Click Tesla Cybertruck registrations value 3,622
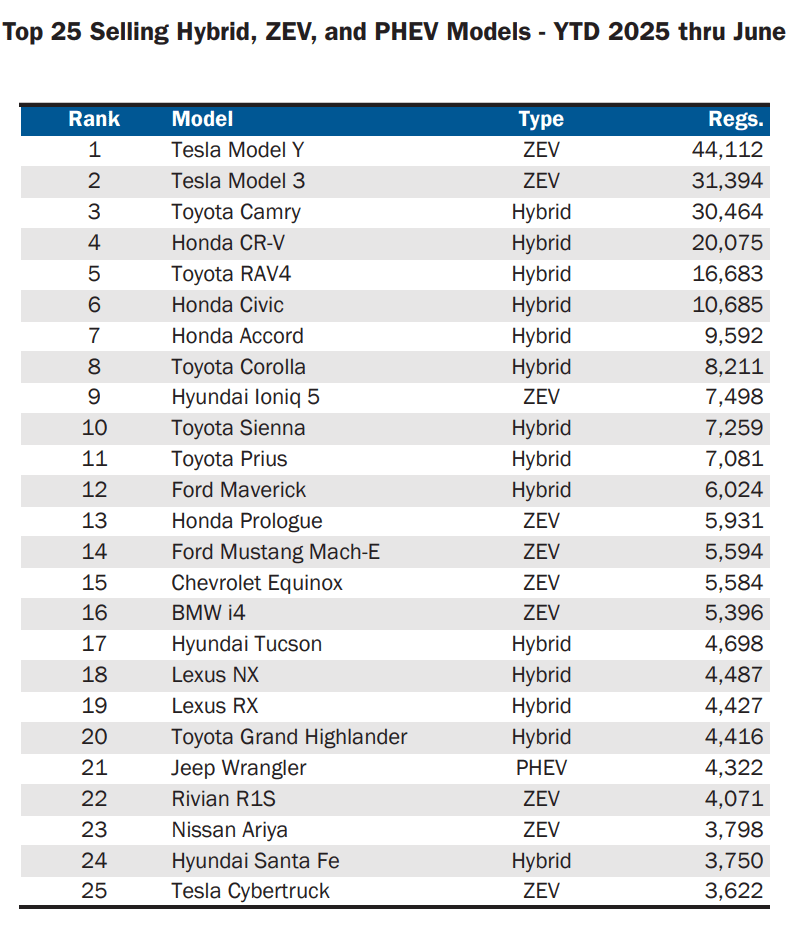The height and width of the screenshot is (926, 787). click(733, 891)
